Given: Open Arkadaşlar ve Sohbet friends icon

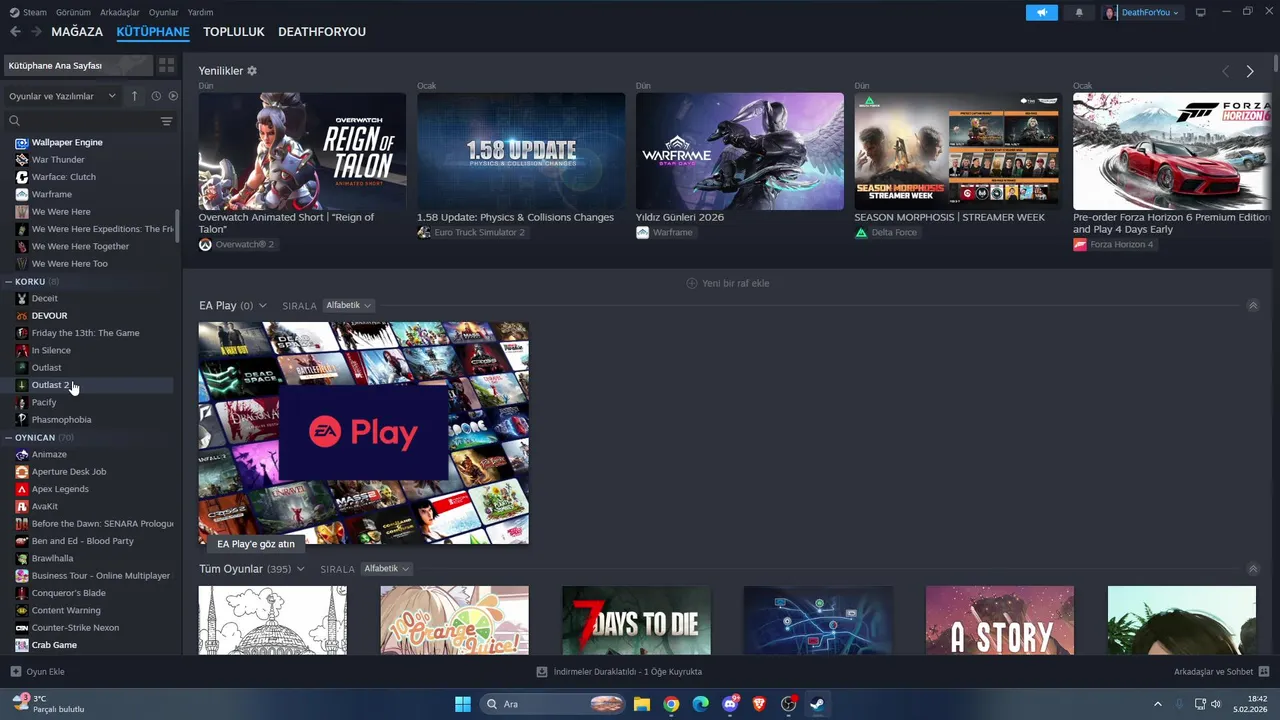Looking at the screenshot, I should click(1264, 672).
